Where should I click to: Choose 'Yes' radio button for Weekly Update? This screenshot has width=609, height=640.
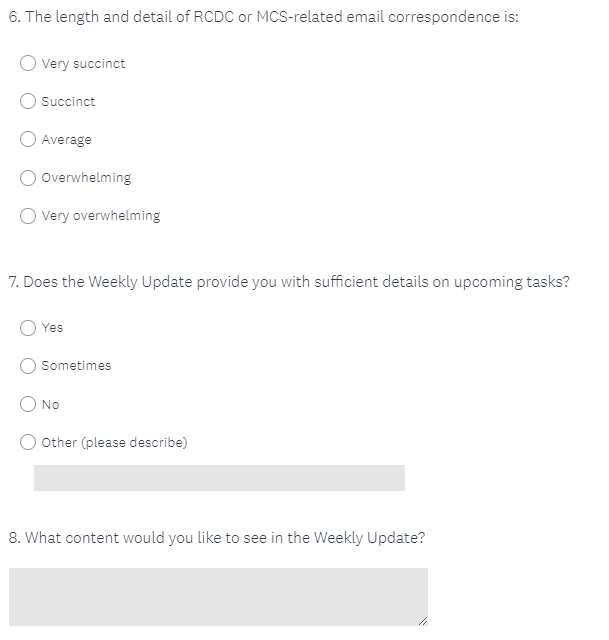(x=29, y=327)
